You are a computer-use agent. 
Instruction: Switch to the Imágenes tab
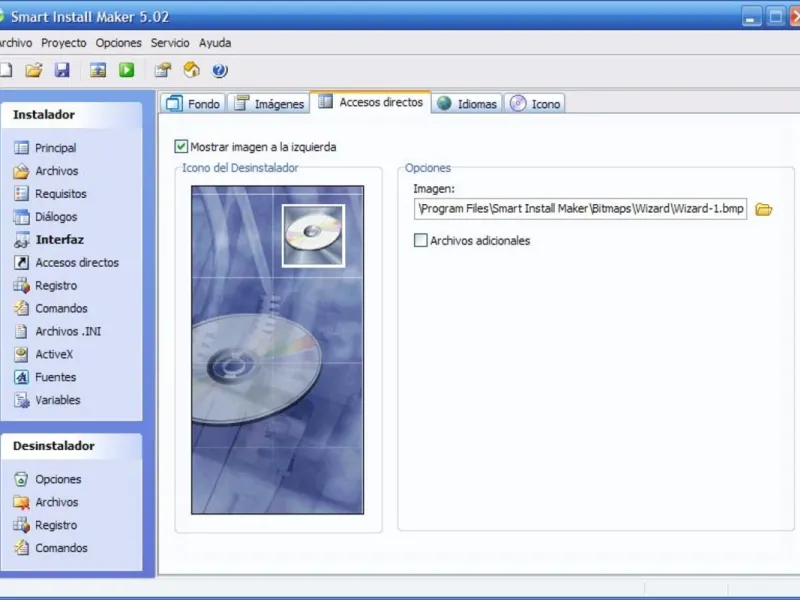(268, 104)
